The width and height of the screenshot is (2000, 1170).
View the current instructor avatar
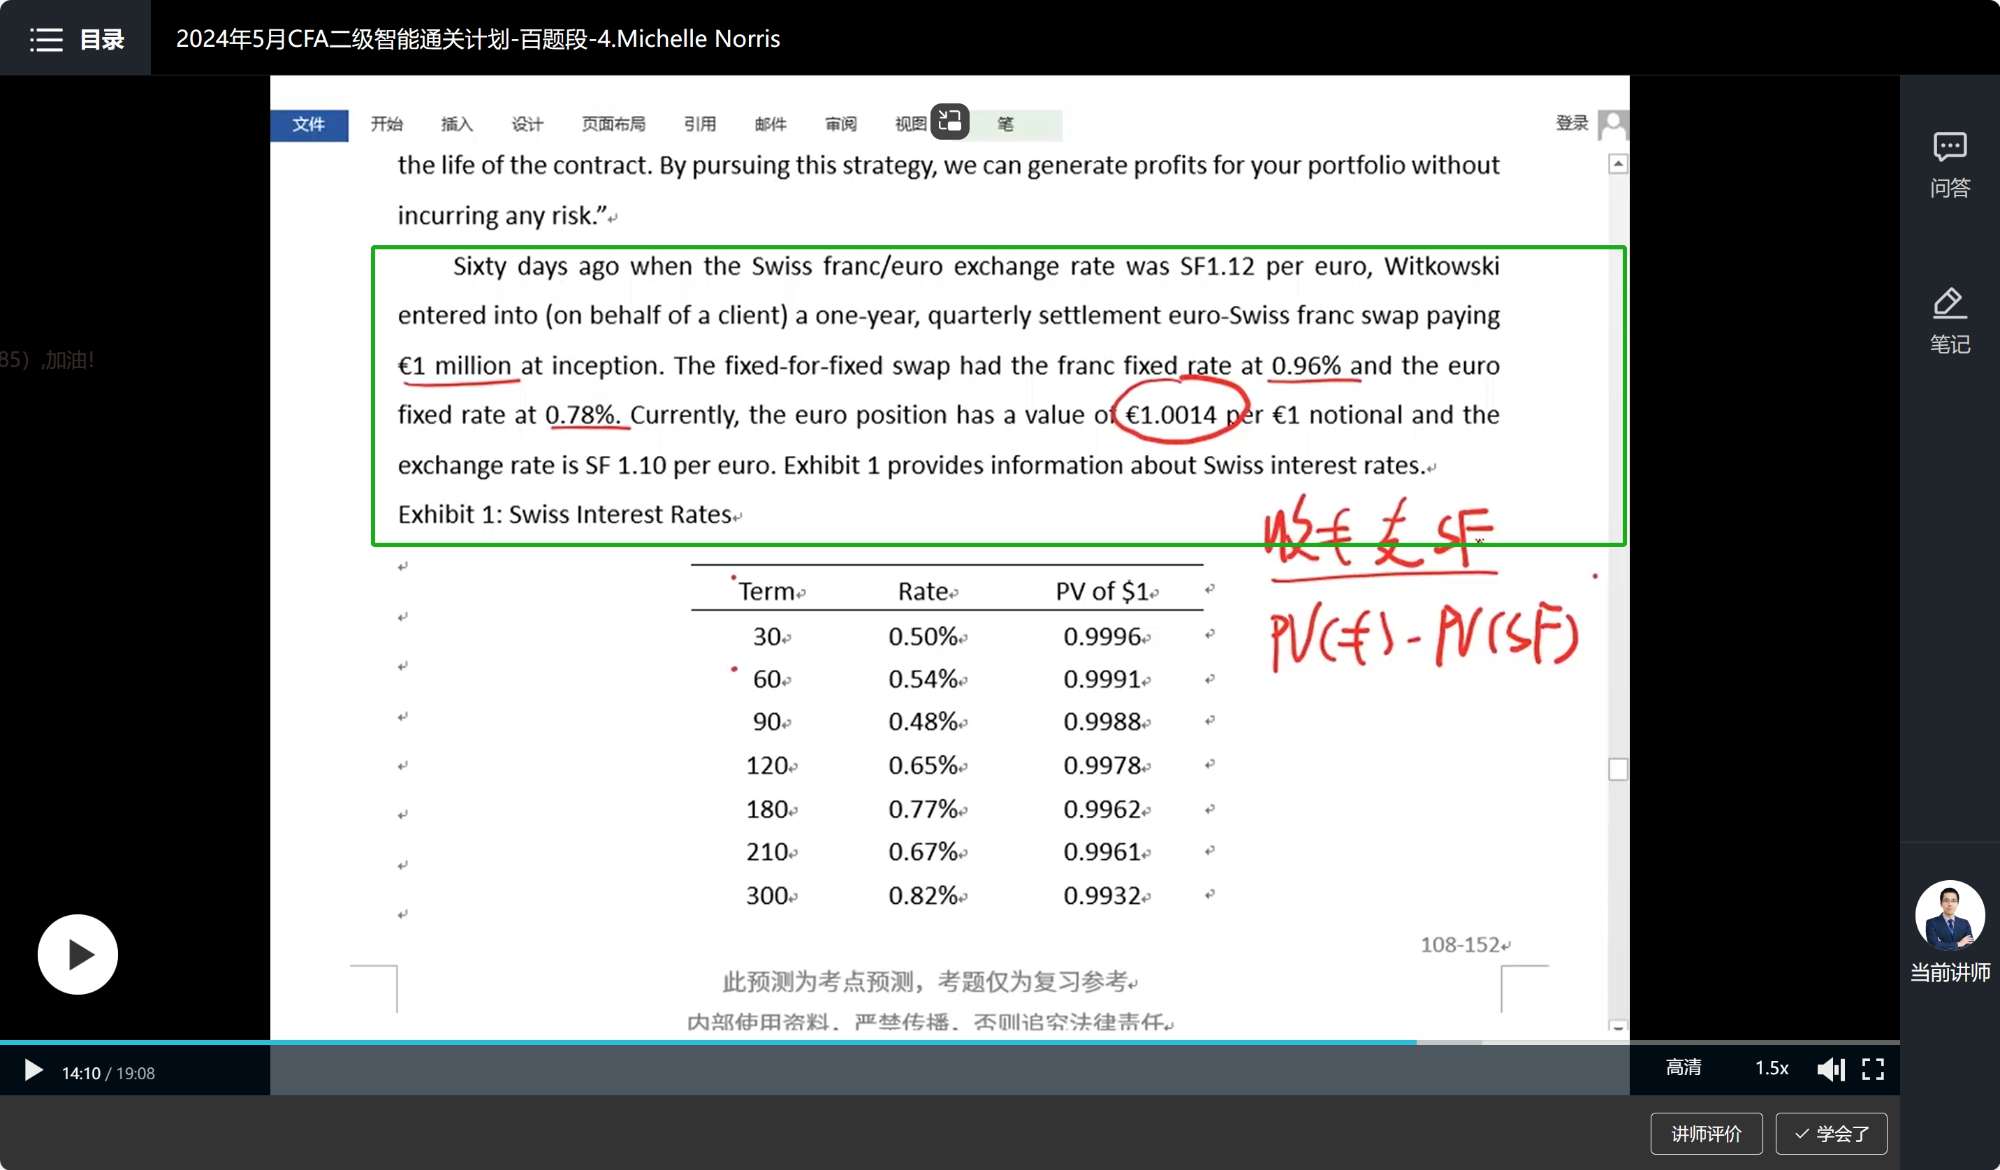pos(1949,915)
